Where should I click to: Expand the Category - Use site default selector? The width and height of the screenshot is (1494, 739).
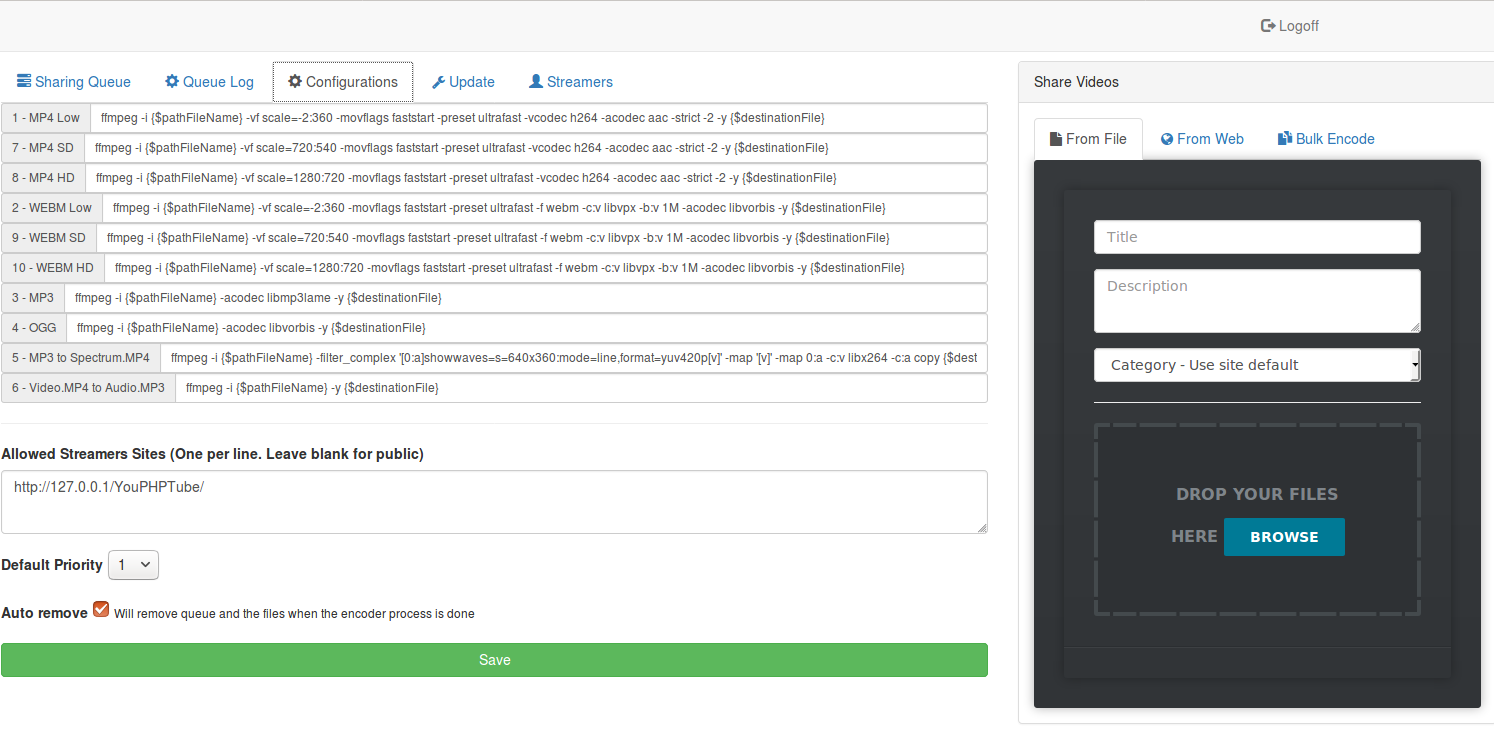(1256, 364)
